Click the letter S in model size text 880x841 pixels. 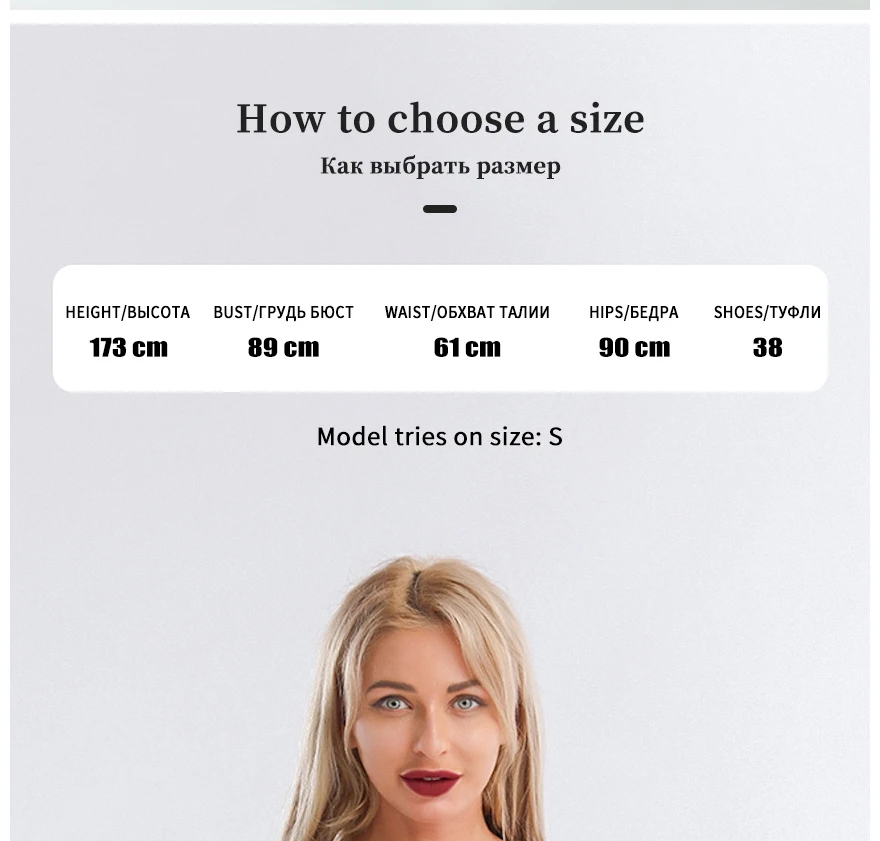556,436
